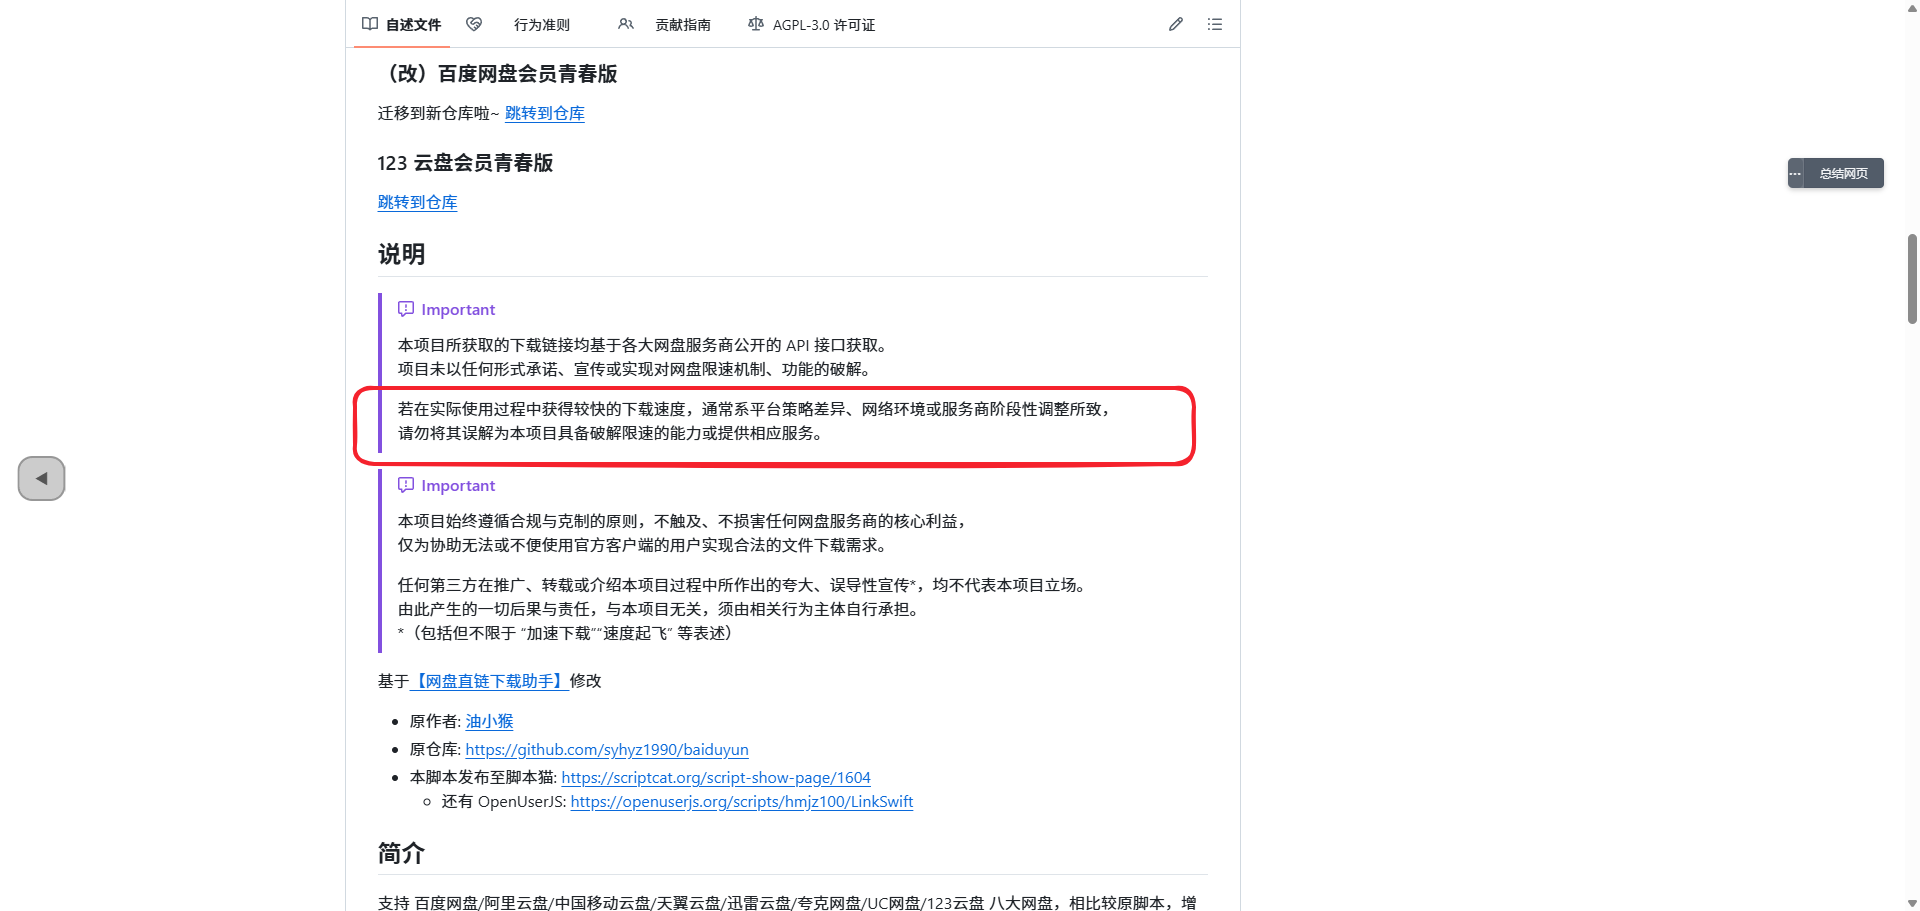The width and height of the screenshot is (1920, 911).
Task: Visit original author 油小猴 link
Action: [x=489, y=721]
